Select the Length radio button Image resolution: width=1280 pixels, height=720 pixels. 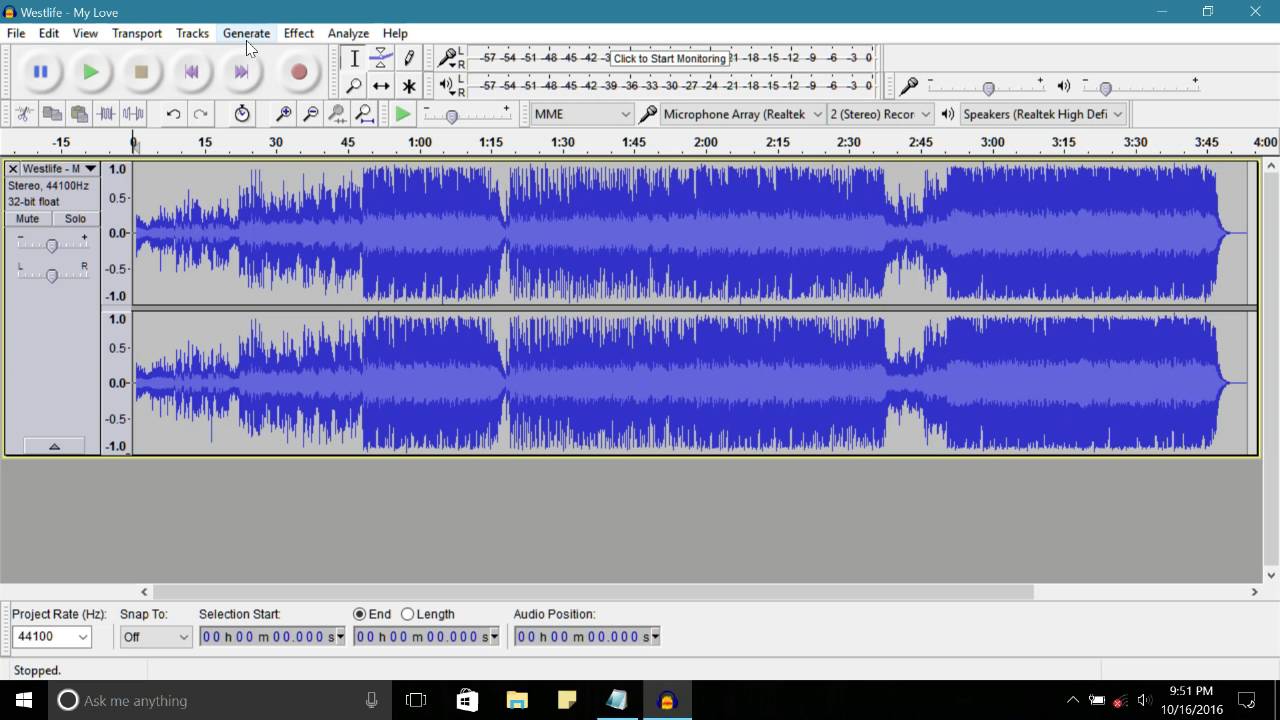407,614
